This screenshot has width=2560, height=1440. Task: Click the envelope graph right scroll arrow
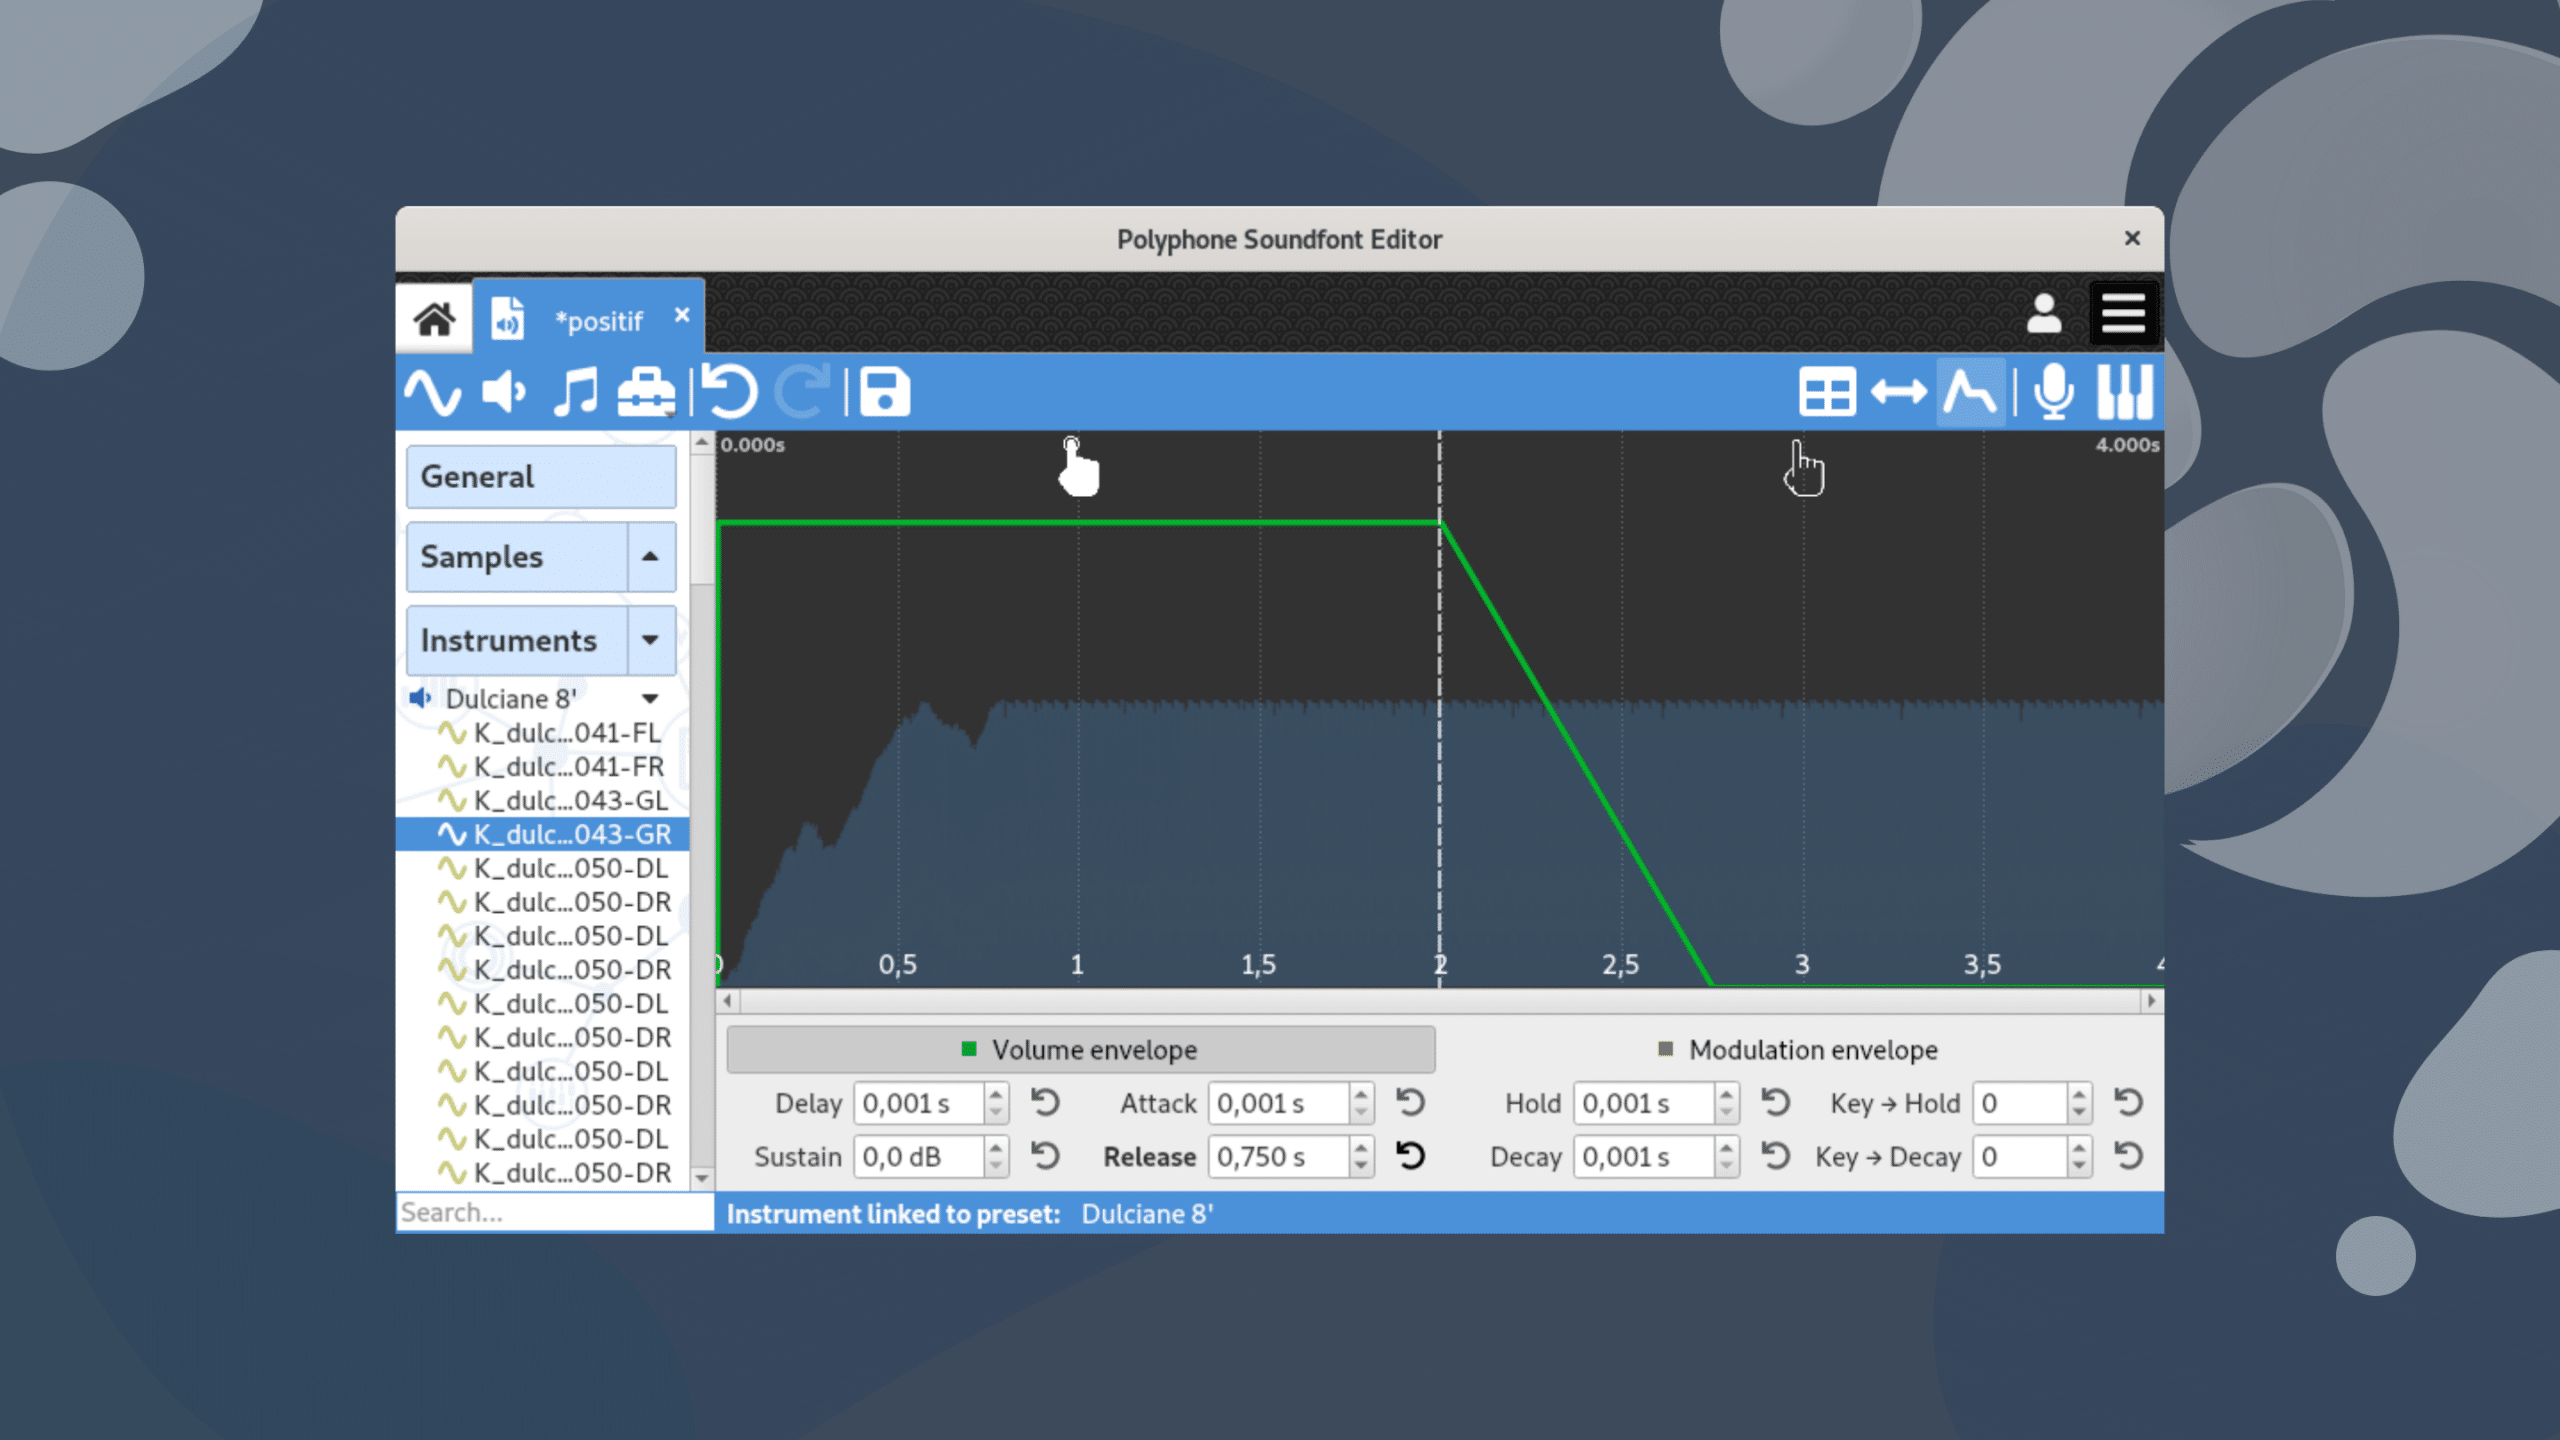tap(2151, 1001)
